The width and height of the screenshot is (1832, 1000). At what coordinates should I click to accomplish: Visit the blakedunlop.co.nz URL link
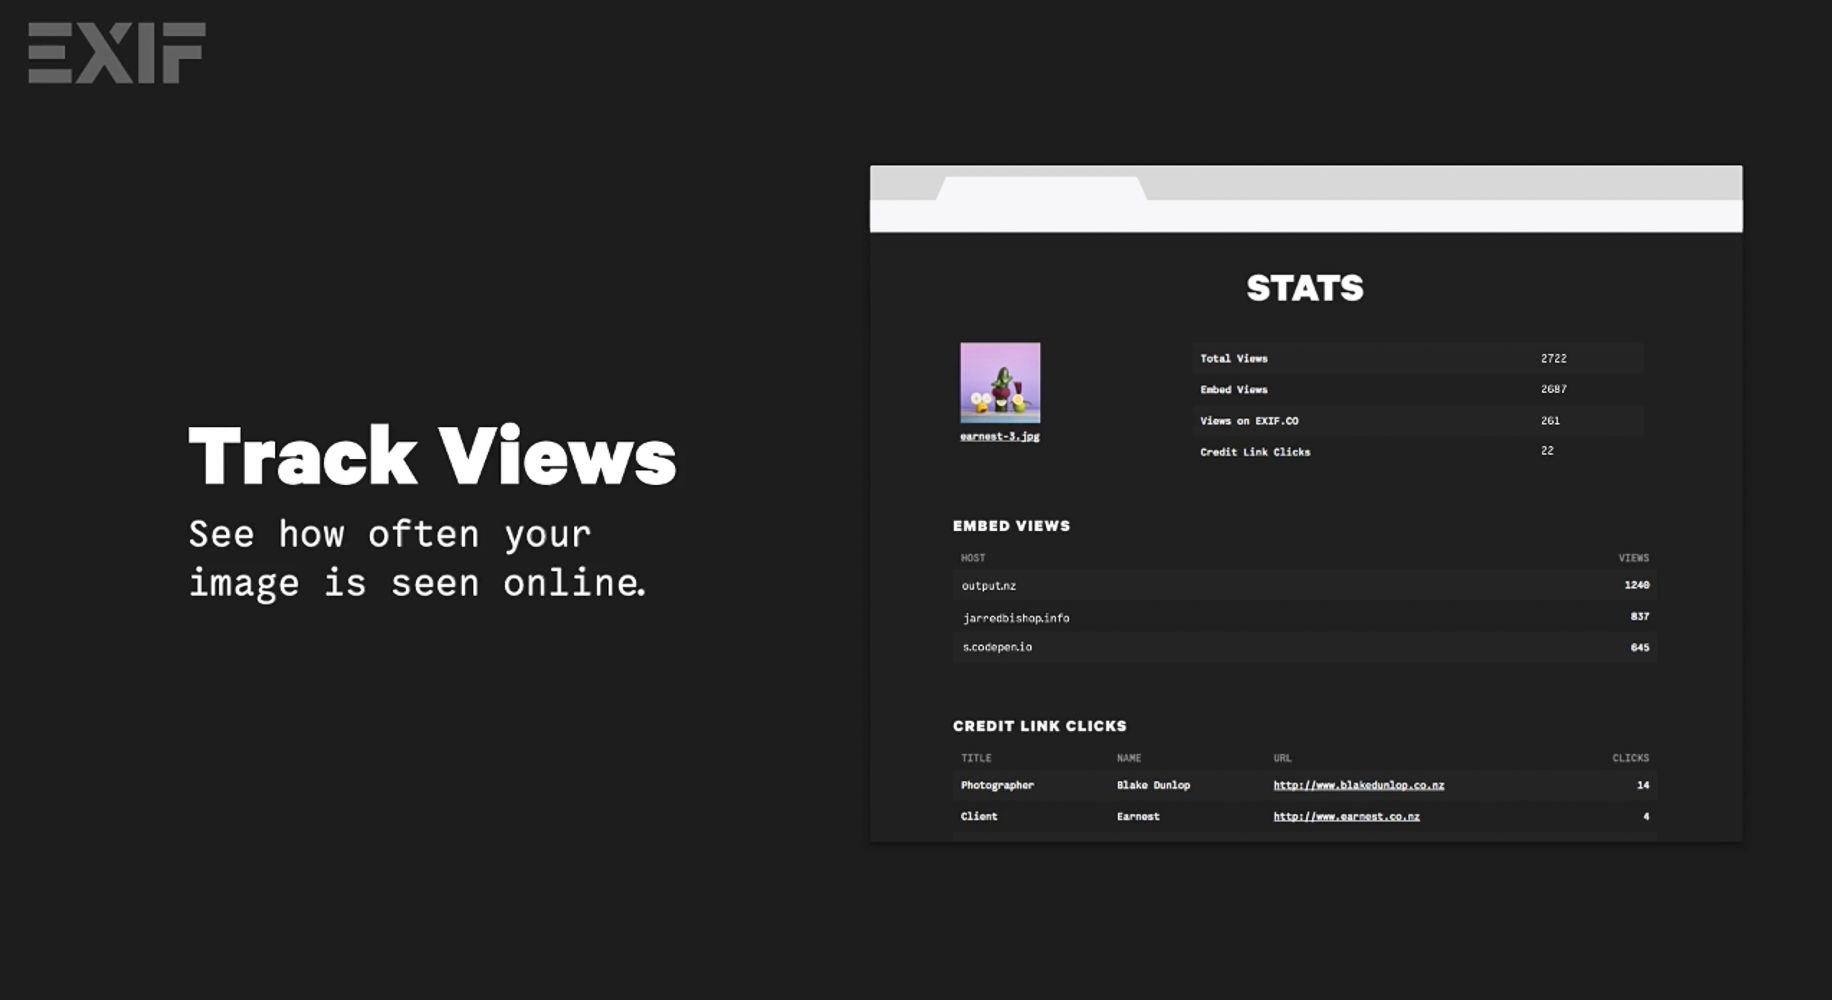tap(1358, 785)
